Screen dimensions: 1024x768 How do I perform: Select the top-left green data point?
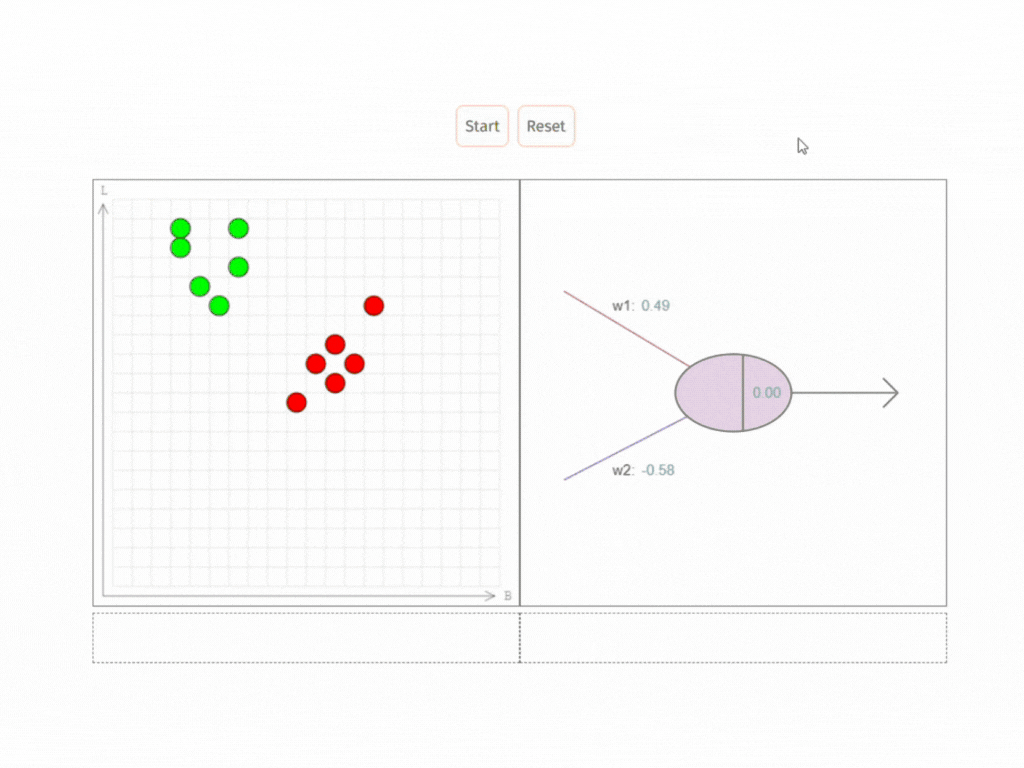click(x=180, y=228)
